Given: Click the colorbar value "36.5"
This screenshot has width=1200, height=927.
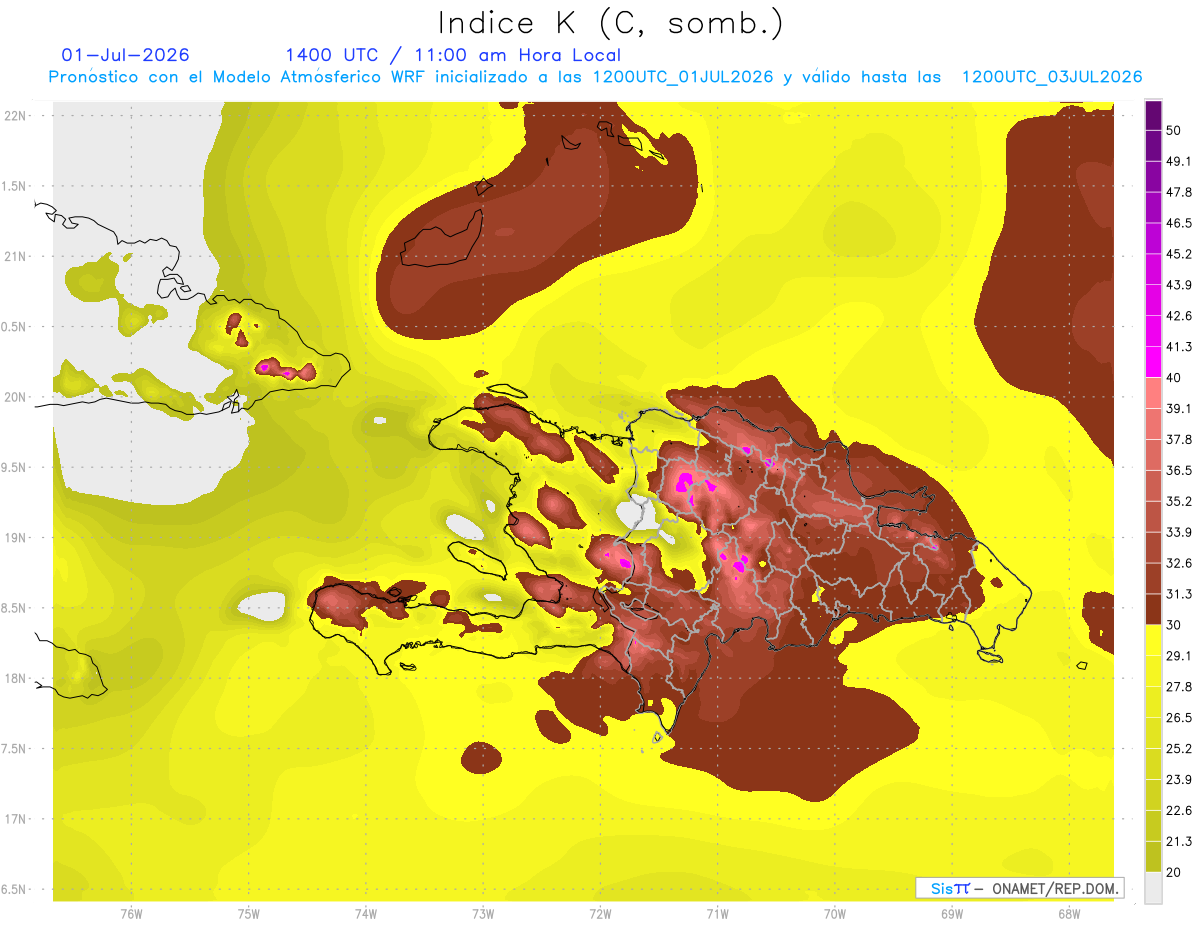Looking at the screenshot, I should pos(1179,470).
